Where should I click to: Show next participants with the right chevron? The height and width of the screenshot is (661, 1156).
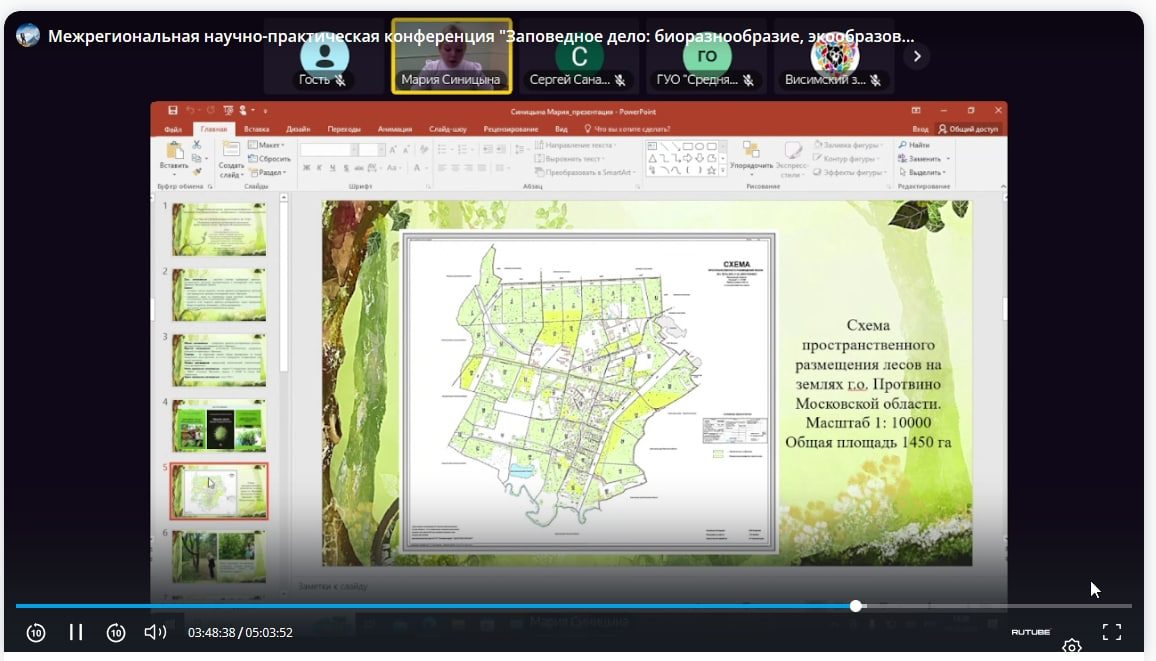click(916, 56)
